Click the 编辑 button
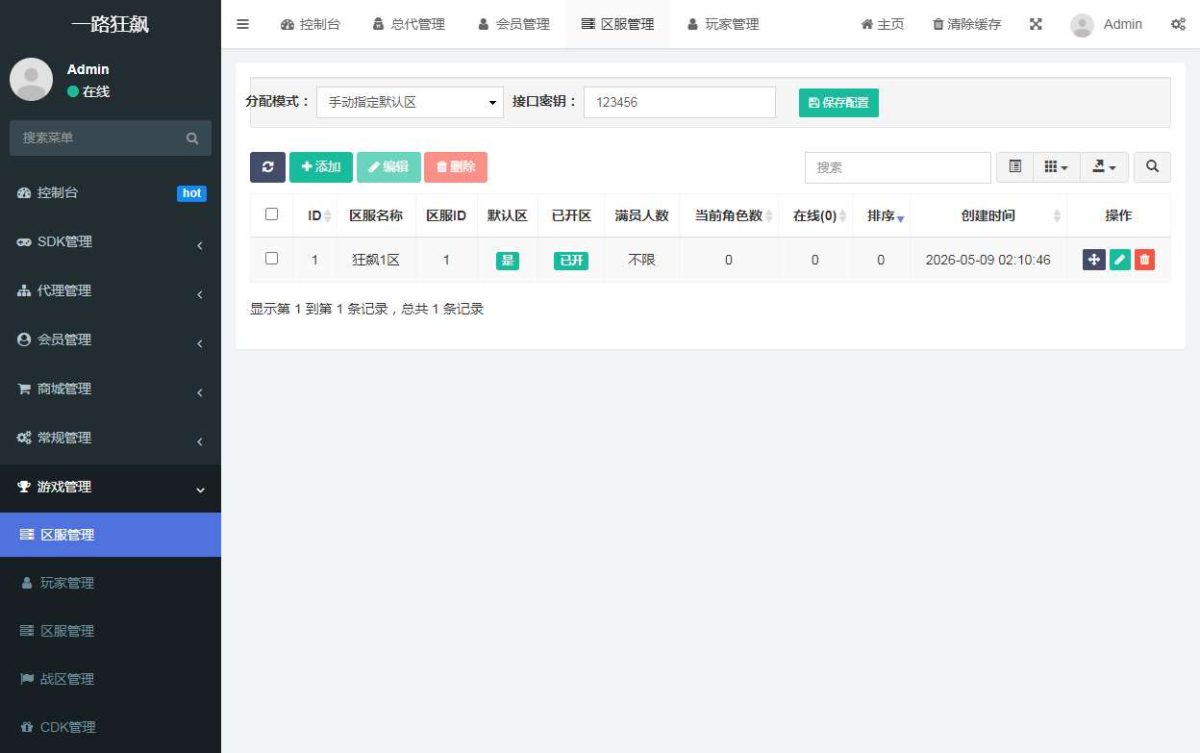 [x=388, y=167]
